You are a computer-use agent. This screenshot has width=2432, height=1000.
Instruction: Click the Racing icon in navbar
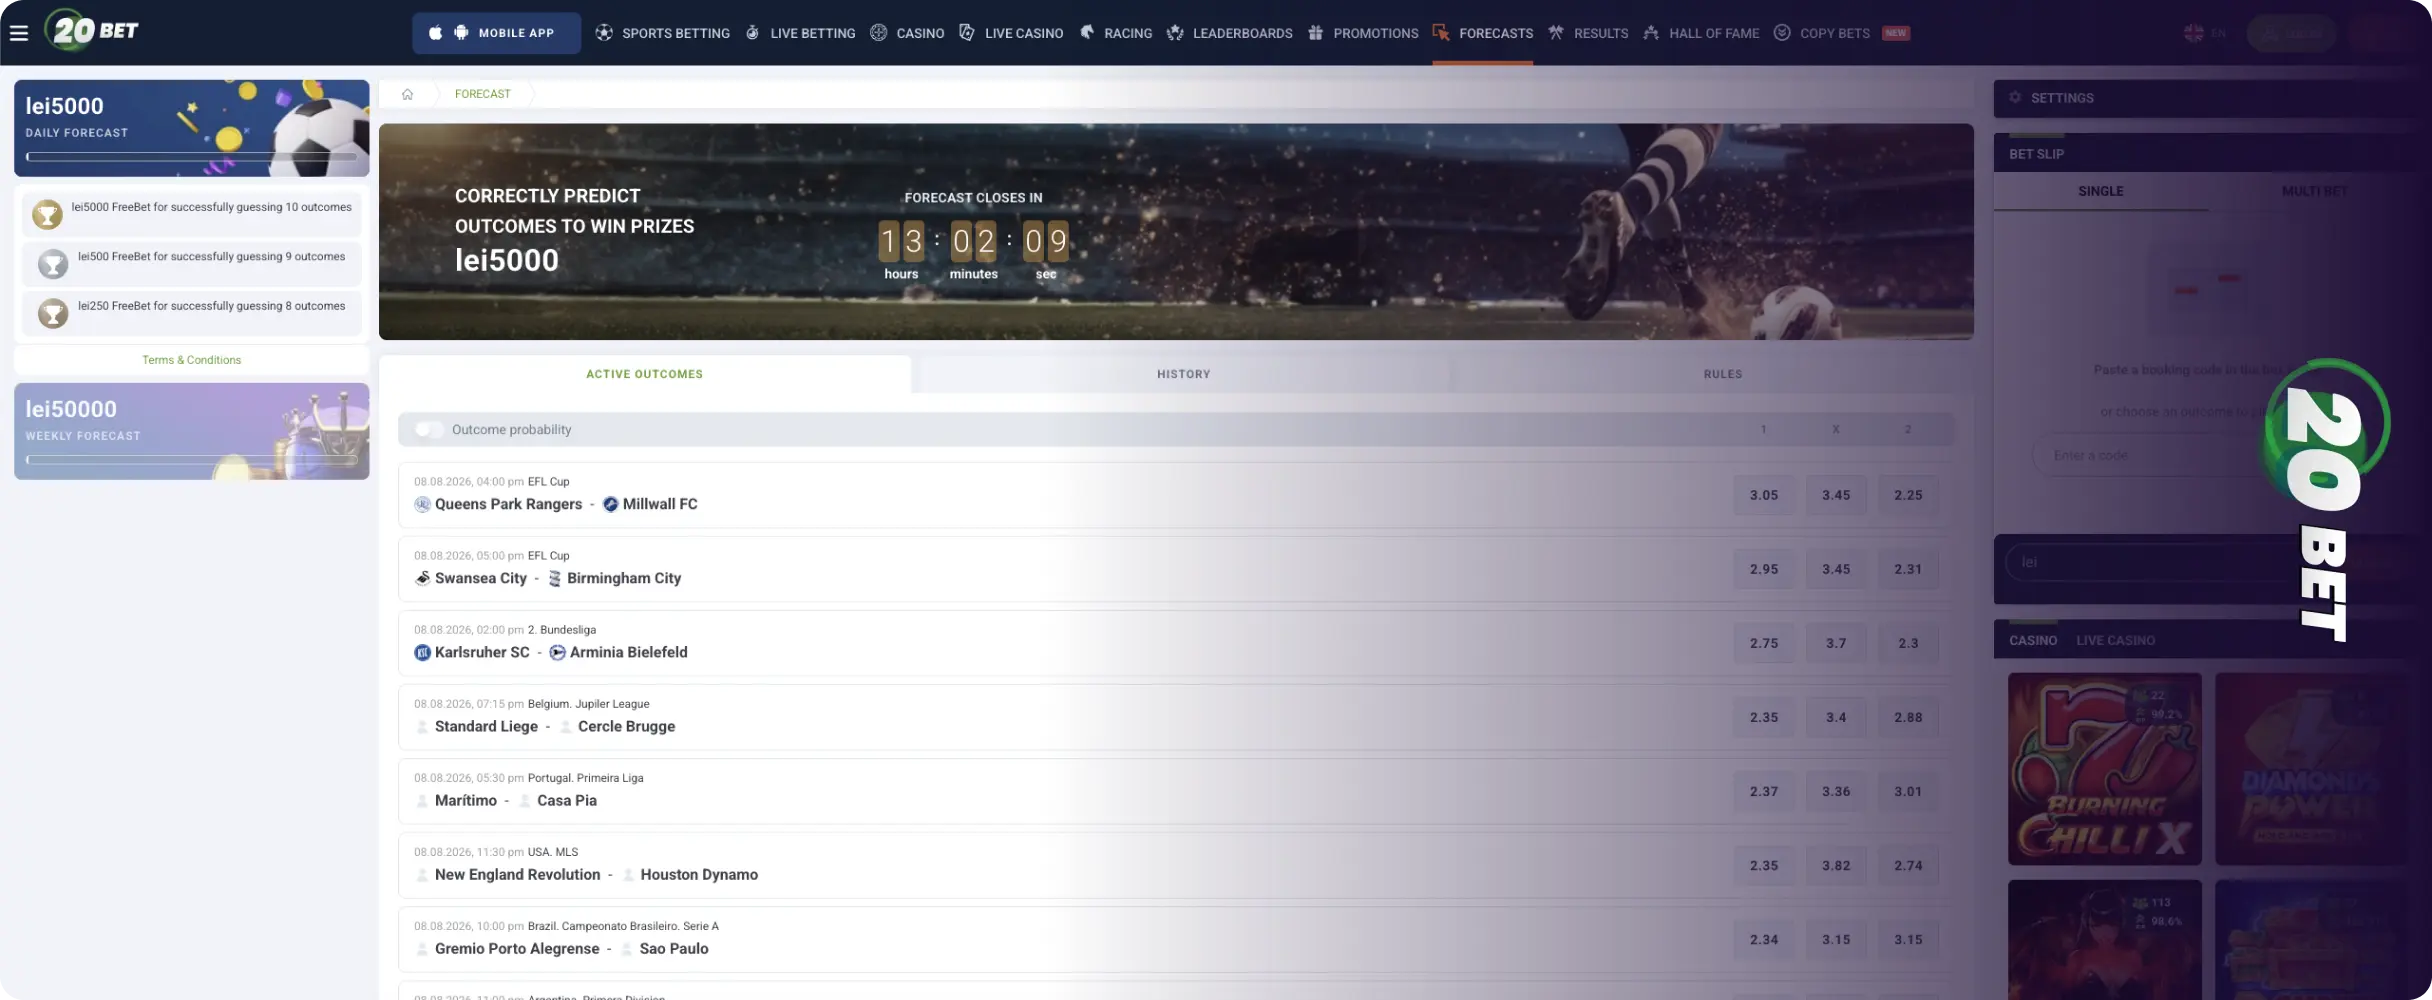[1087, 33]
